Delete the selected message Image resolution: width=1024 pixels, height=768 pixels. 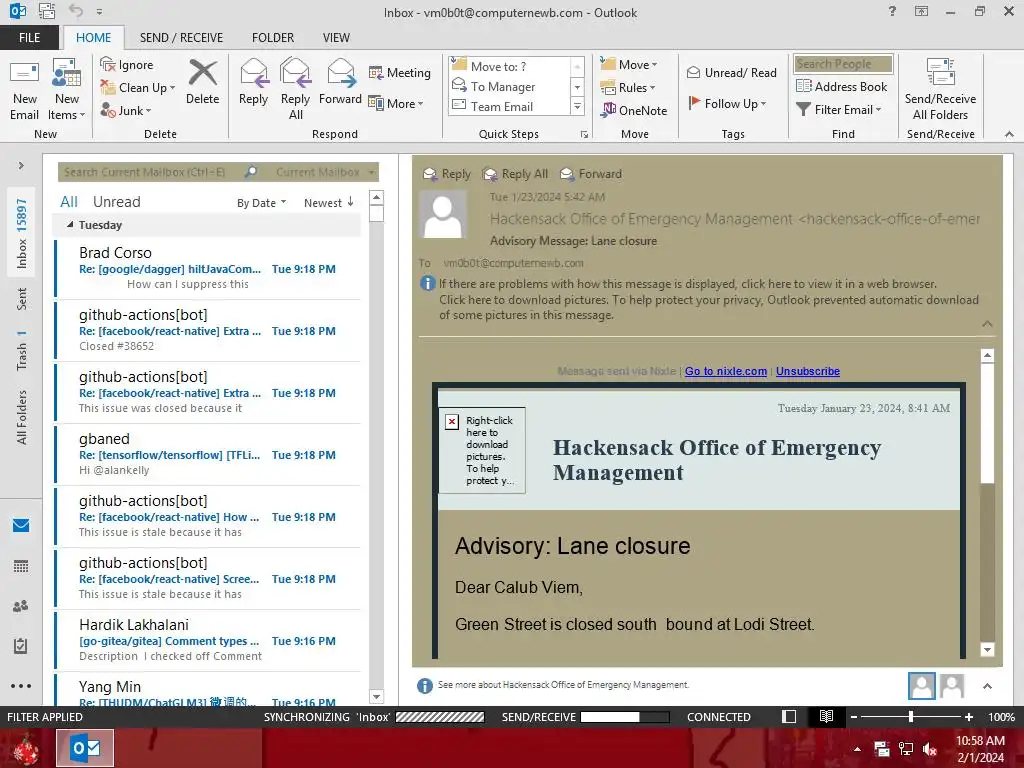(202, 82)
